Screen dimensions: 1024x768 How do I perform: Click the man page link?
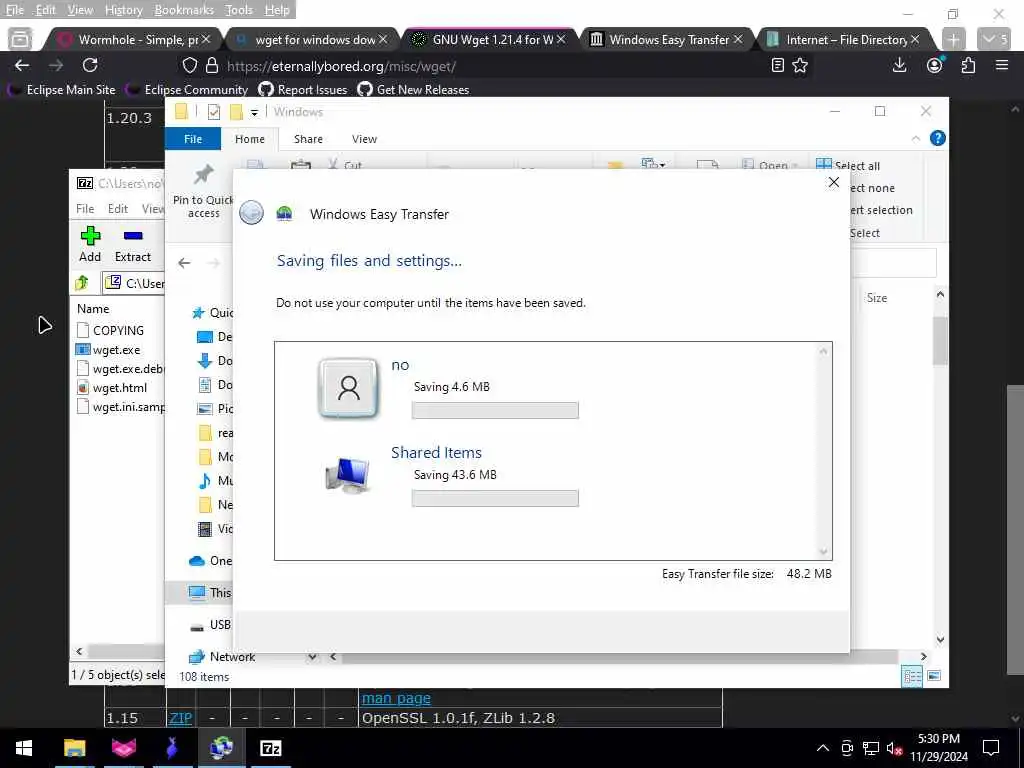tap(396, 698)
